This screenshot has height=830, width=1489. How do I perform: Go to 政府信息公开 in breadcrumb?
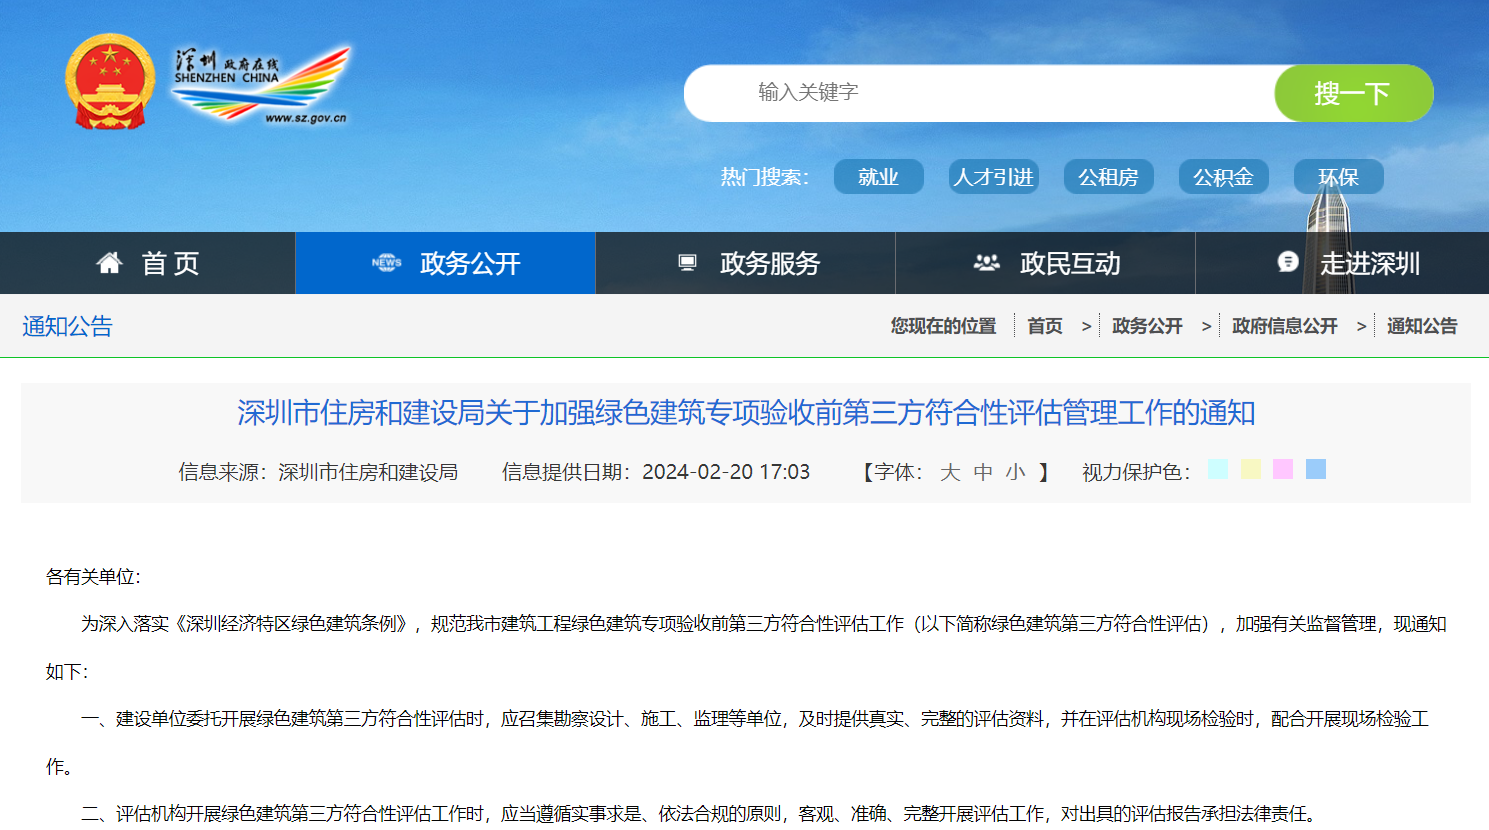(x=1284, y=326)
